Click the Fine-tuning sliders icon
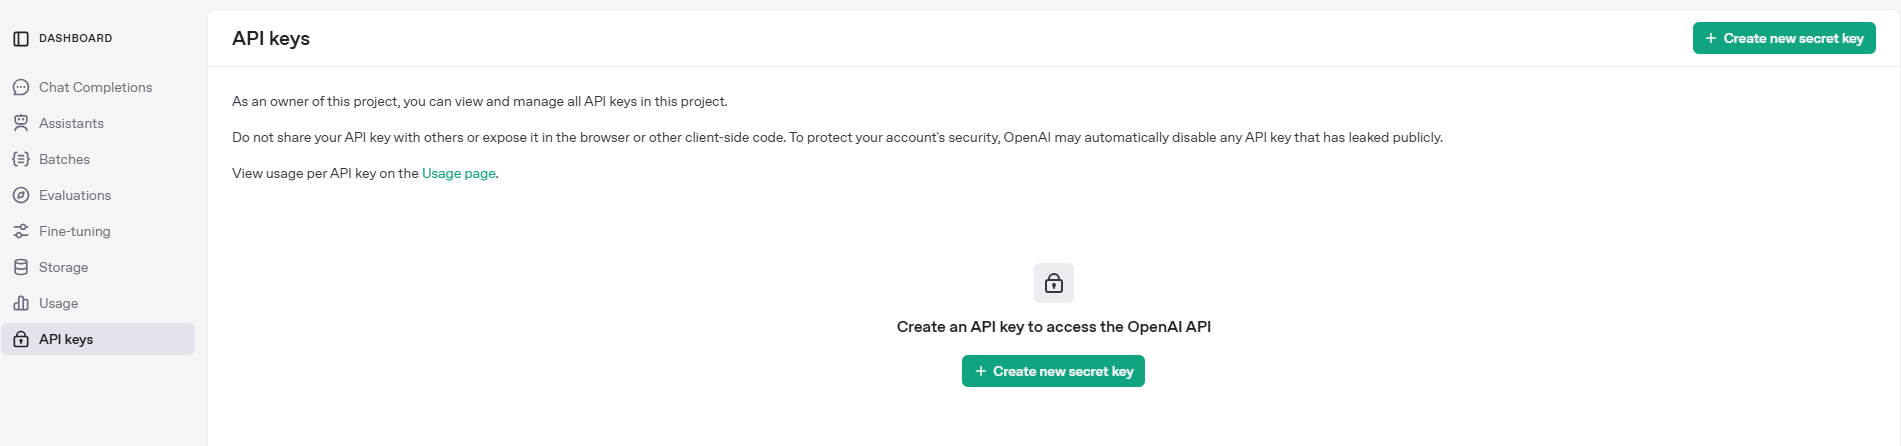This screenshot has width=1901, height=446. [x=21, y=232]
